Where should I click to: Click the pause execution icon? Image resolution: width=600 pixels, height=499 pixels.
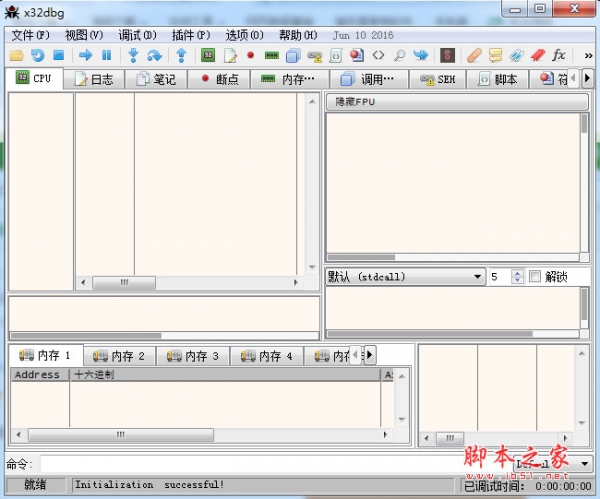click(x=106, y=55)
